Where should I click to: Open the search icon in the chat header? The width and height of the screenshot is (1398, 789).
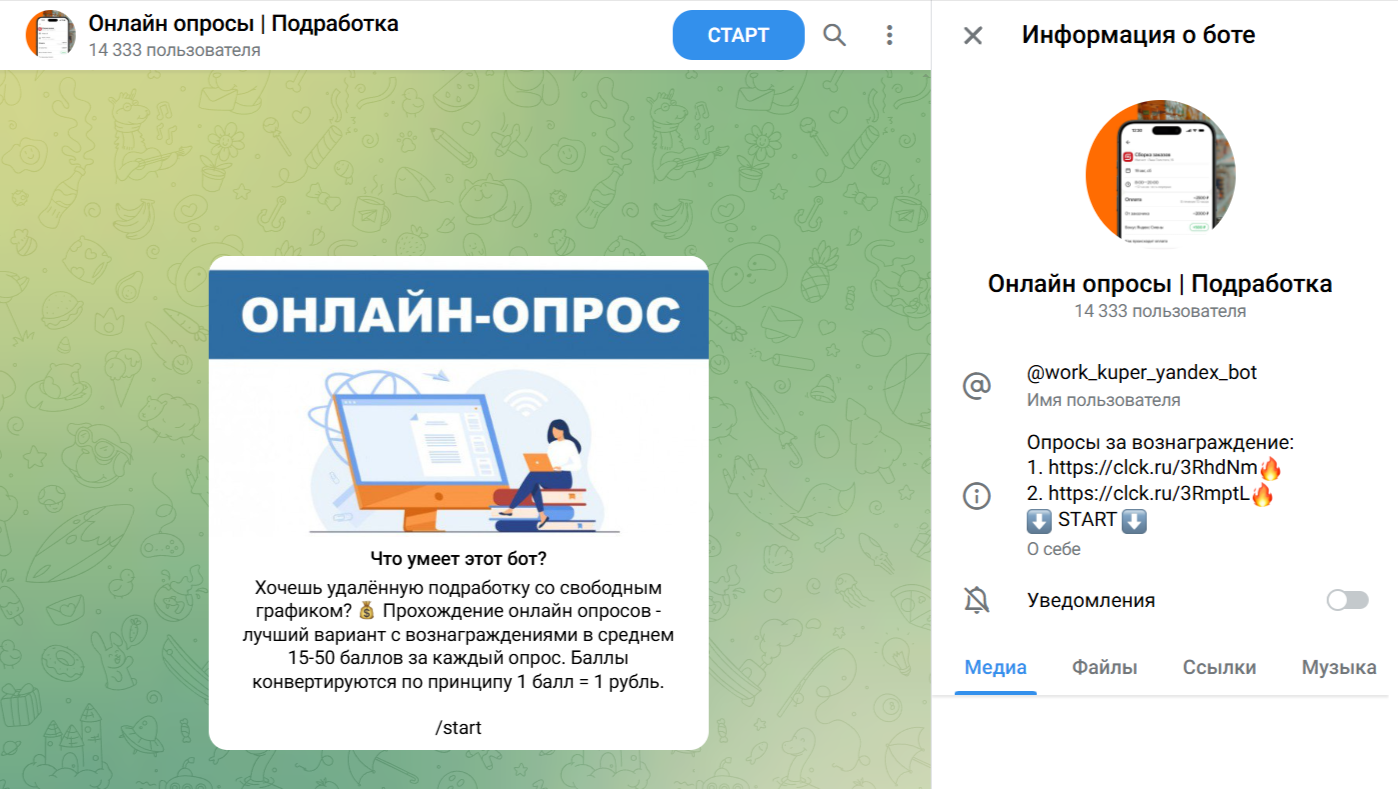click(834, 35)
